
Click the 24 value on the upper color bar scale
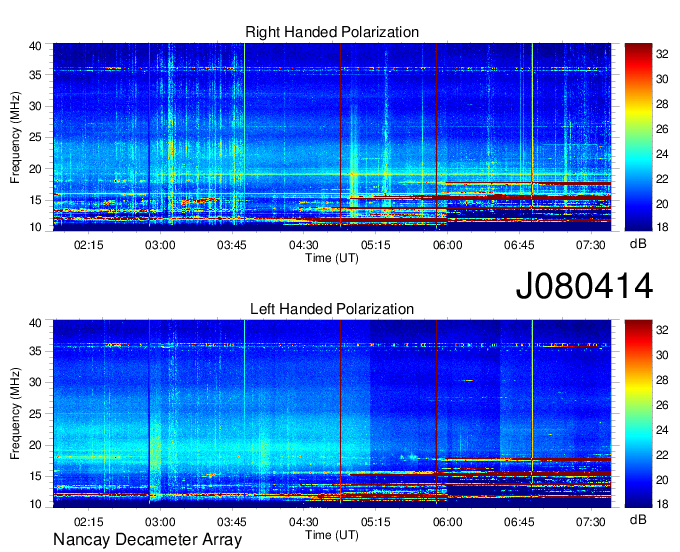tap(662, 154)
